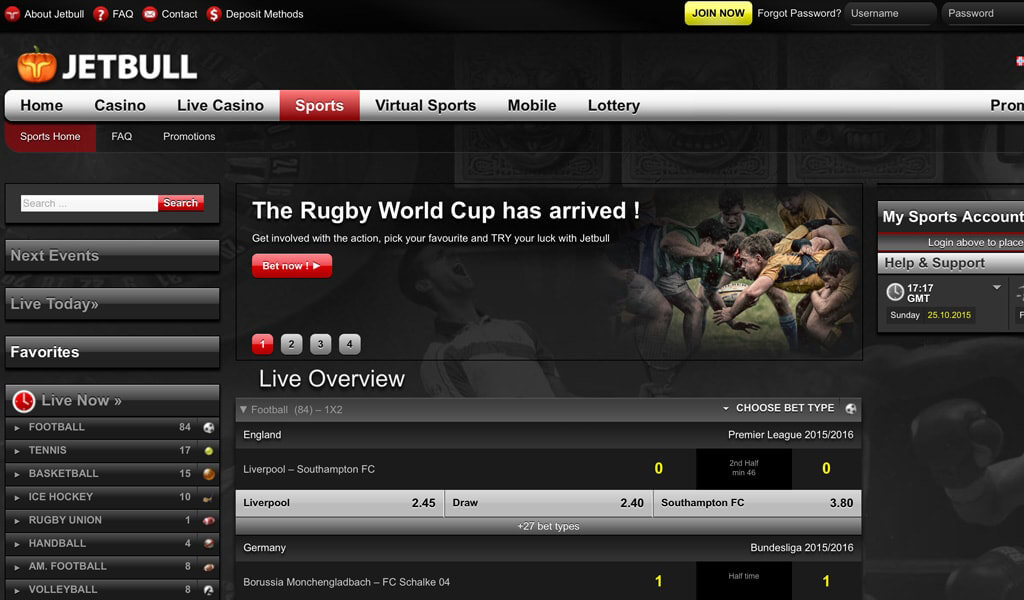Click the basketball icon in sidebar
Screen dimensions: 1024x600
(208, 474)
